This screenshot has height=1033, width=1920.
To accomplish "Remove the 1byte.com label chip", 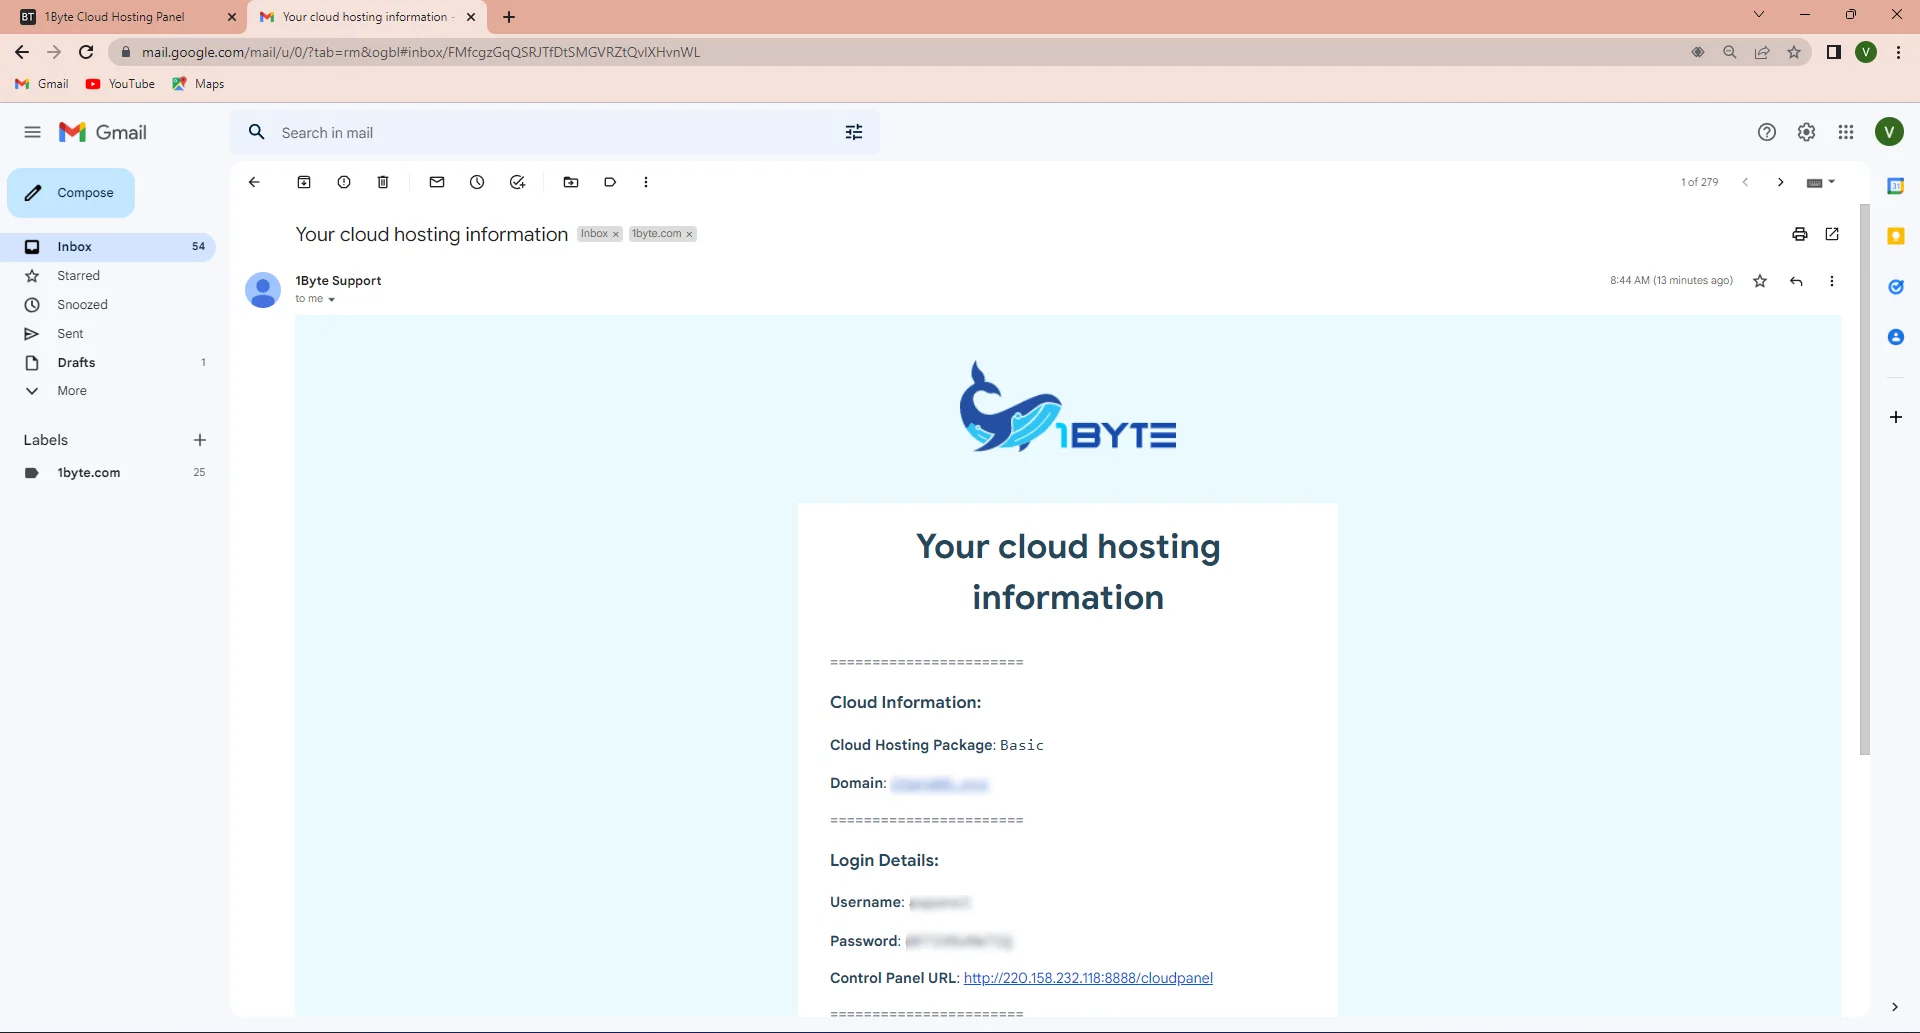I will point(690,233).
